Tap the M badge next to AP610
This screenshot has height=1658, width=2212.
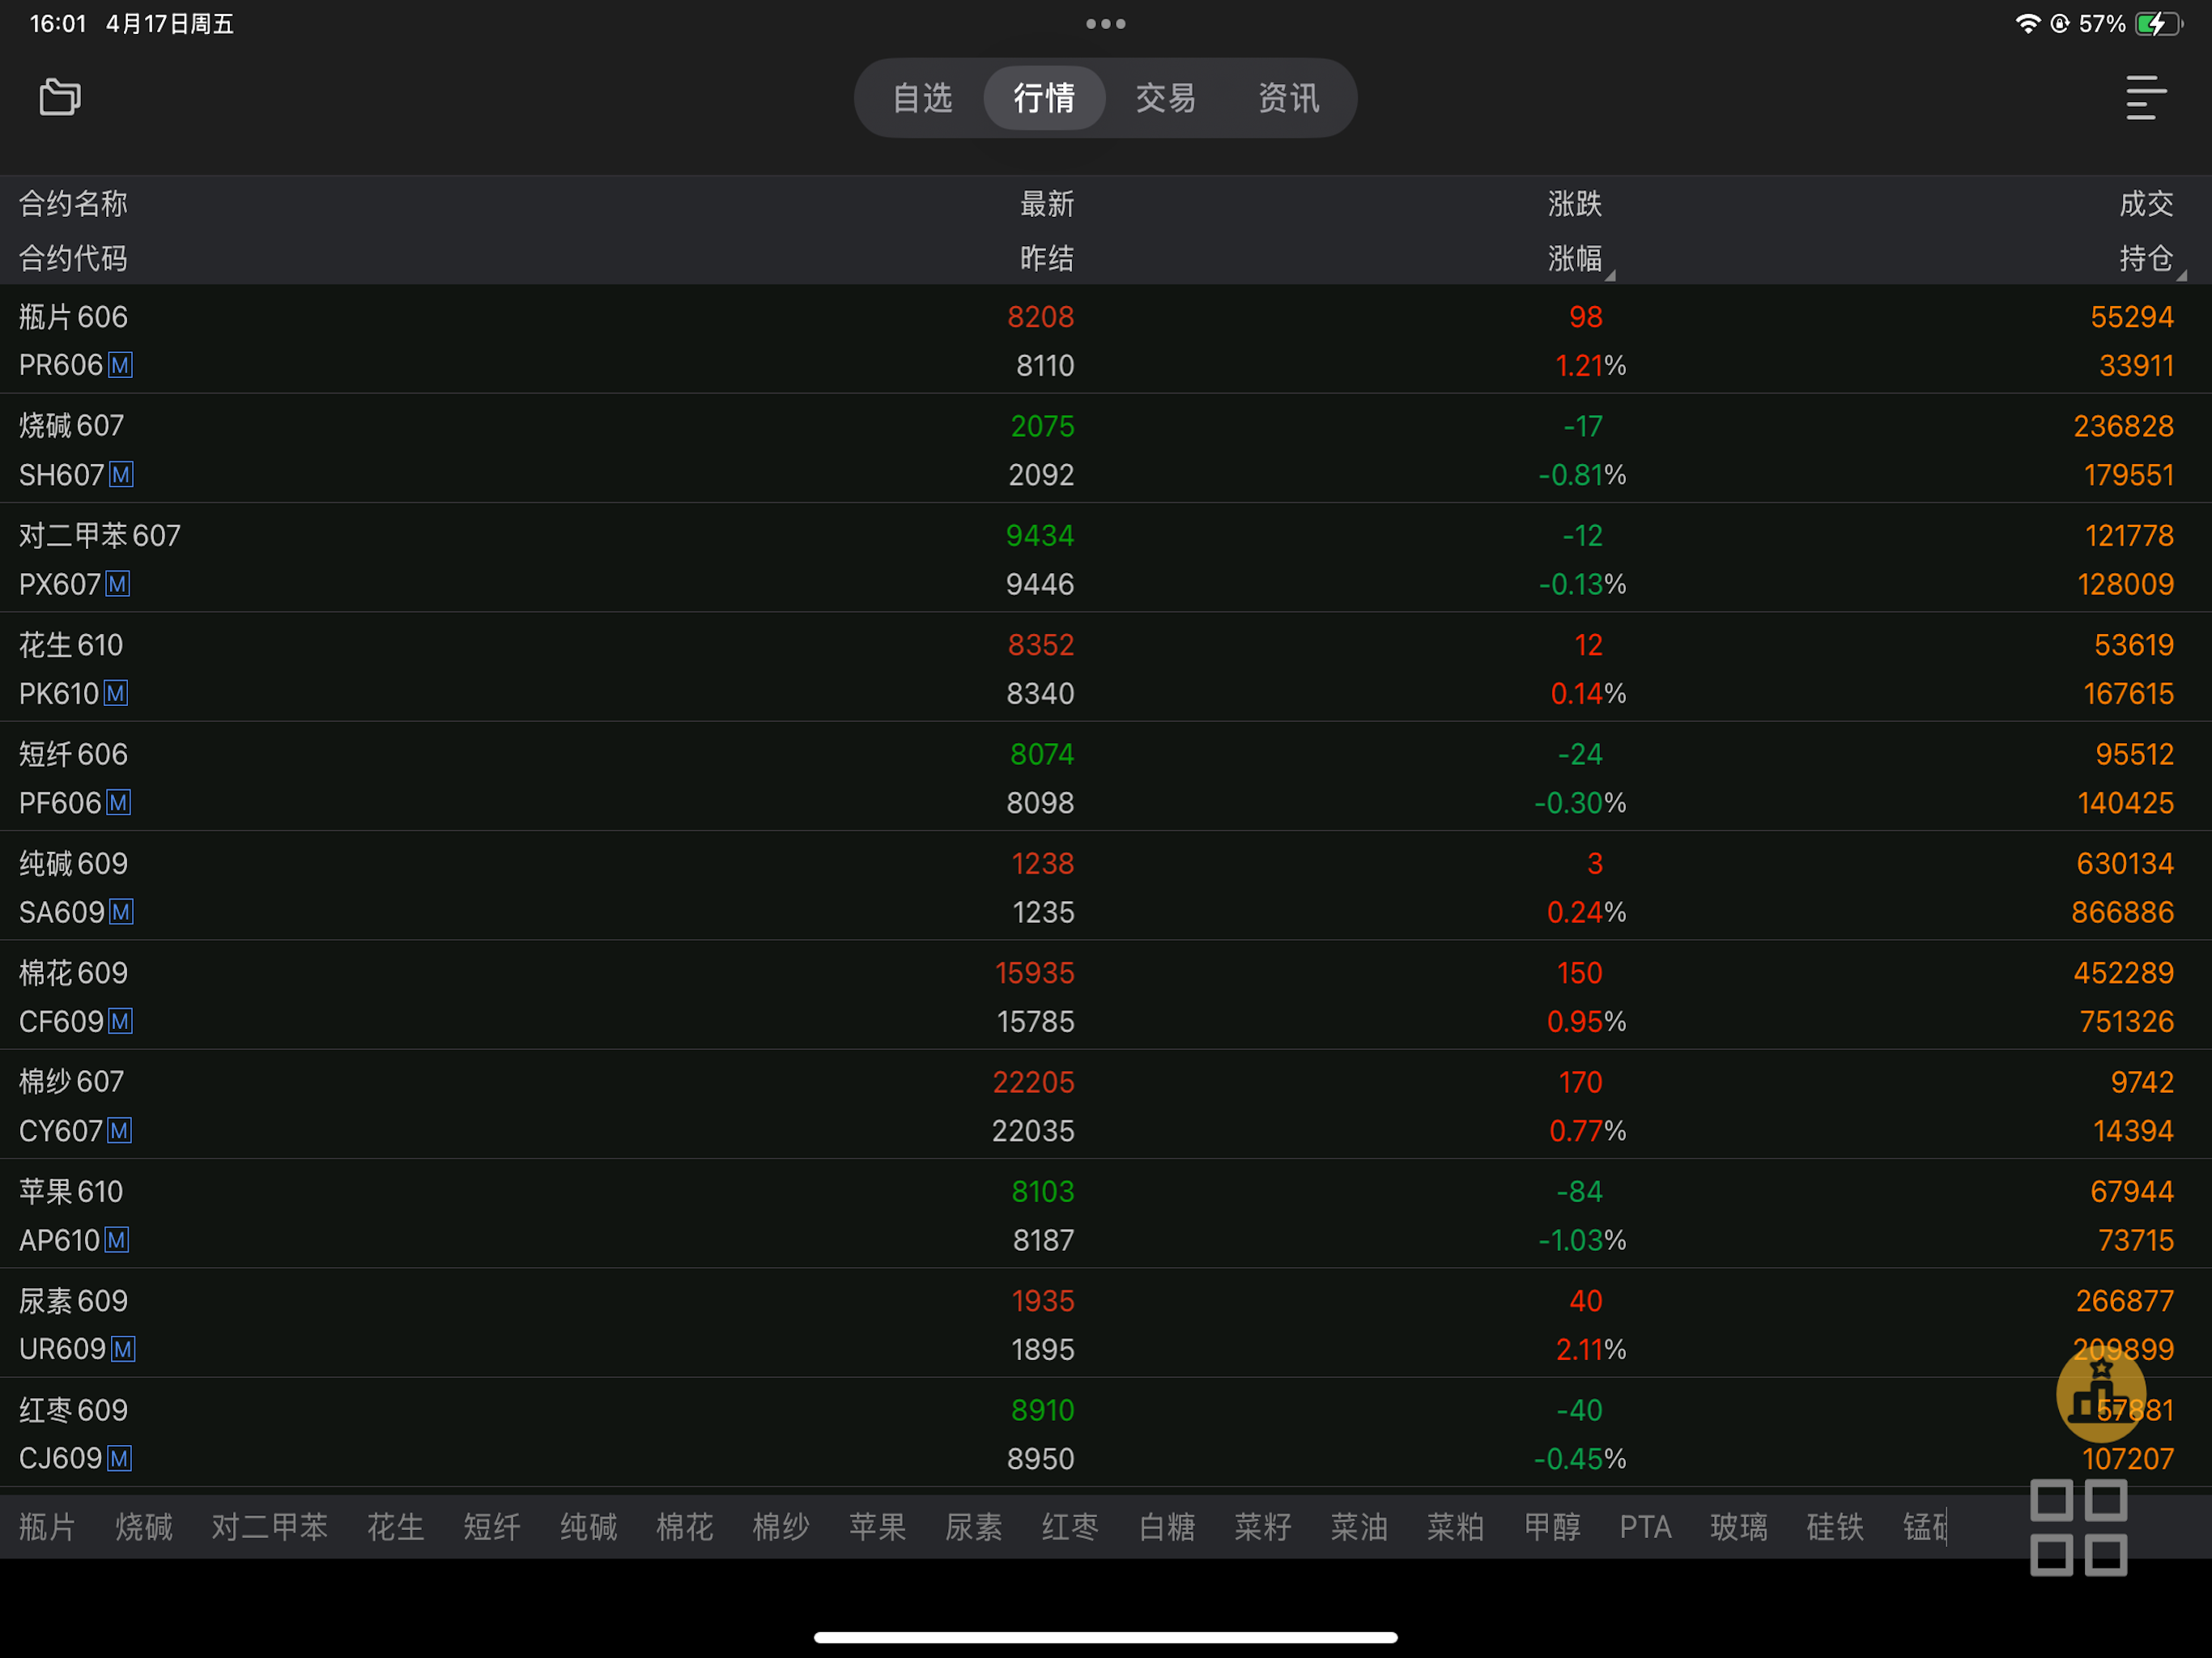pyautogui.click(x=117, y=1240)
